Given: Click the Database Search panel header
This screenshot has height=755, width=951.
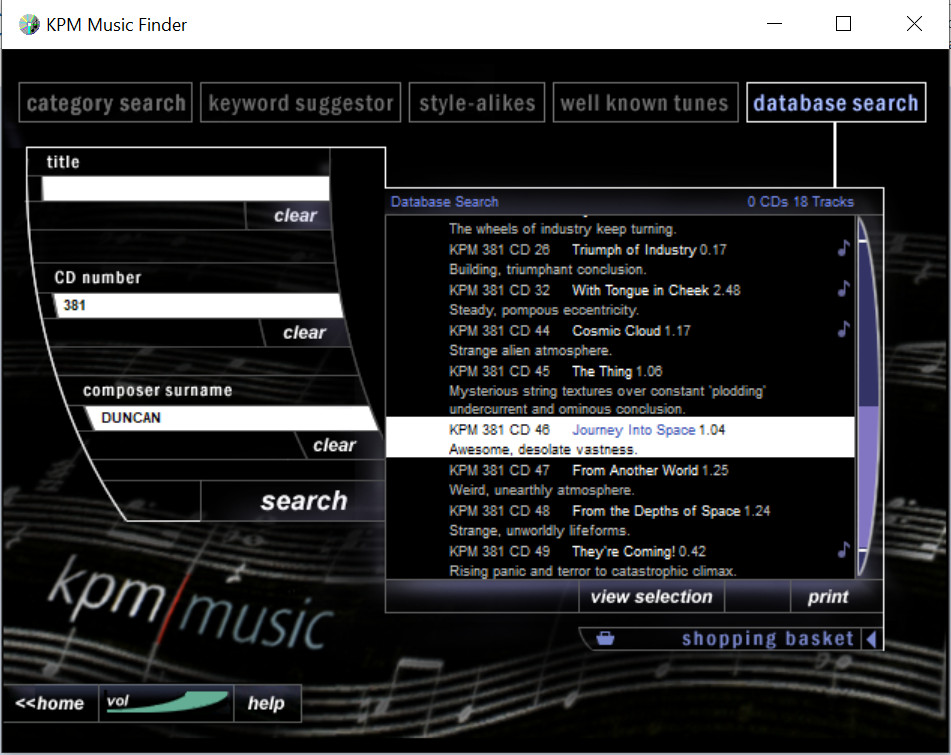Looking at the screenshot, I should coord(444,202).
